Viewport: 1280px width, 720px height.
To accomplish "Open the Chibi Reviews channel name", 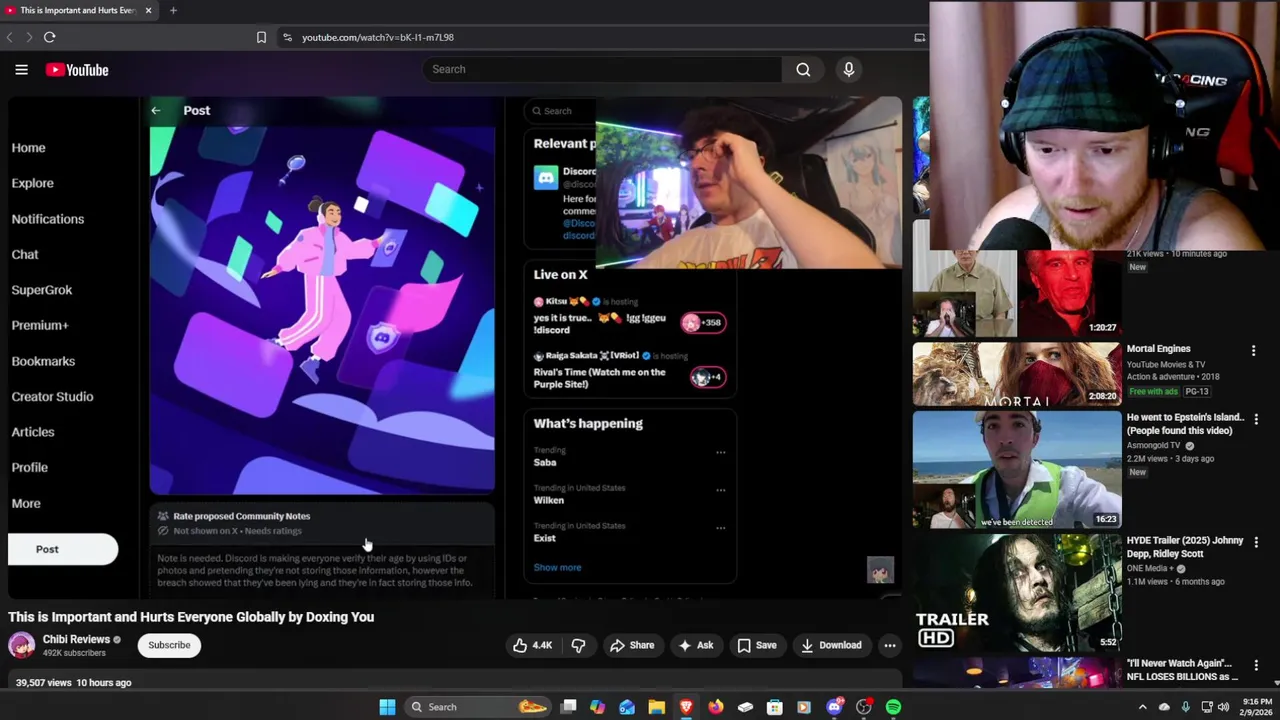I will 76,639.
